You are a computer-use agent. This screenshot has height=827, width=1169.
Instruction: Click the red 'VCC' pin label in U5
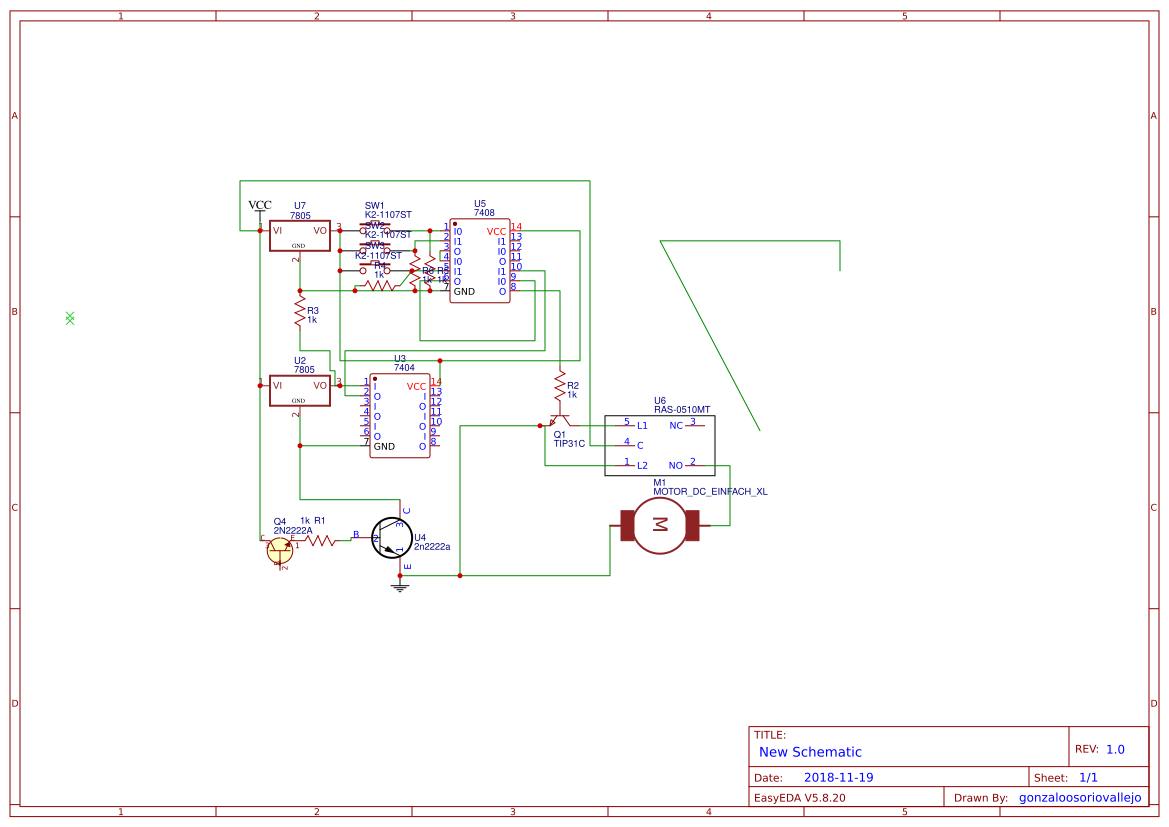pyautogui.click(x=496, y=232)
